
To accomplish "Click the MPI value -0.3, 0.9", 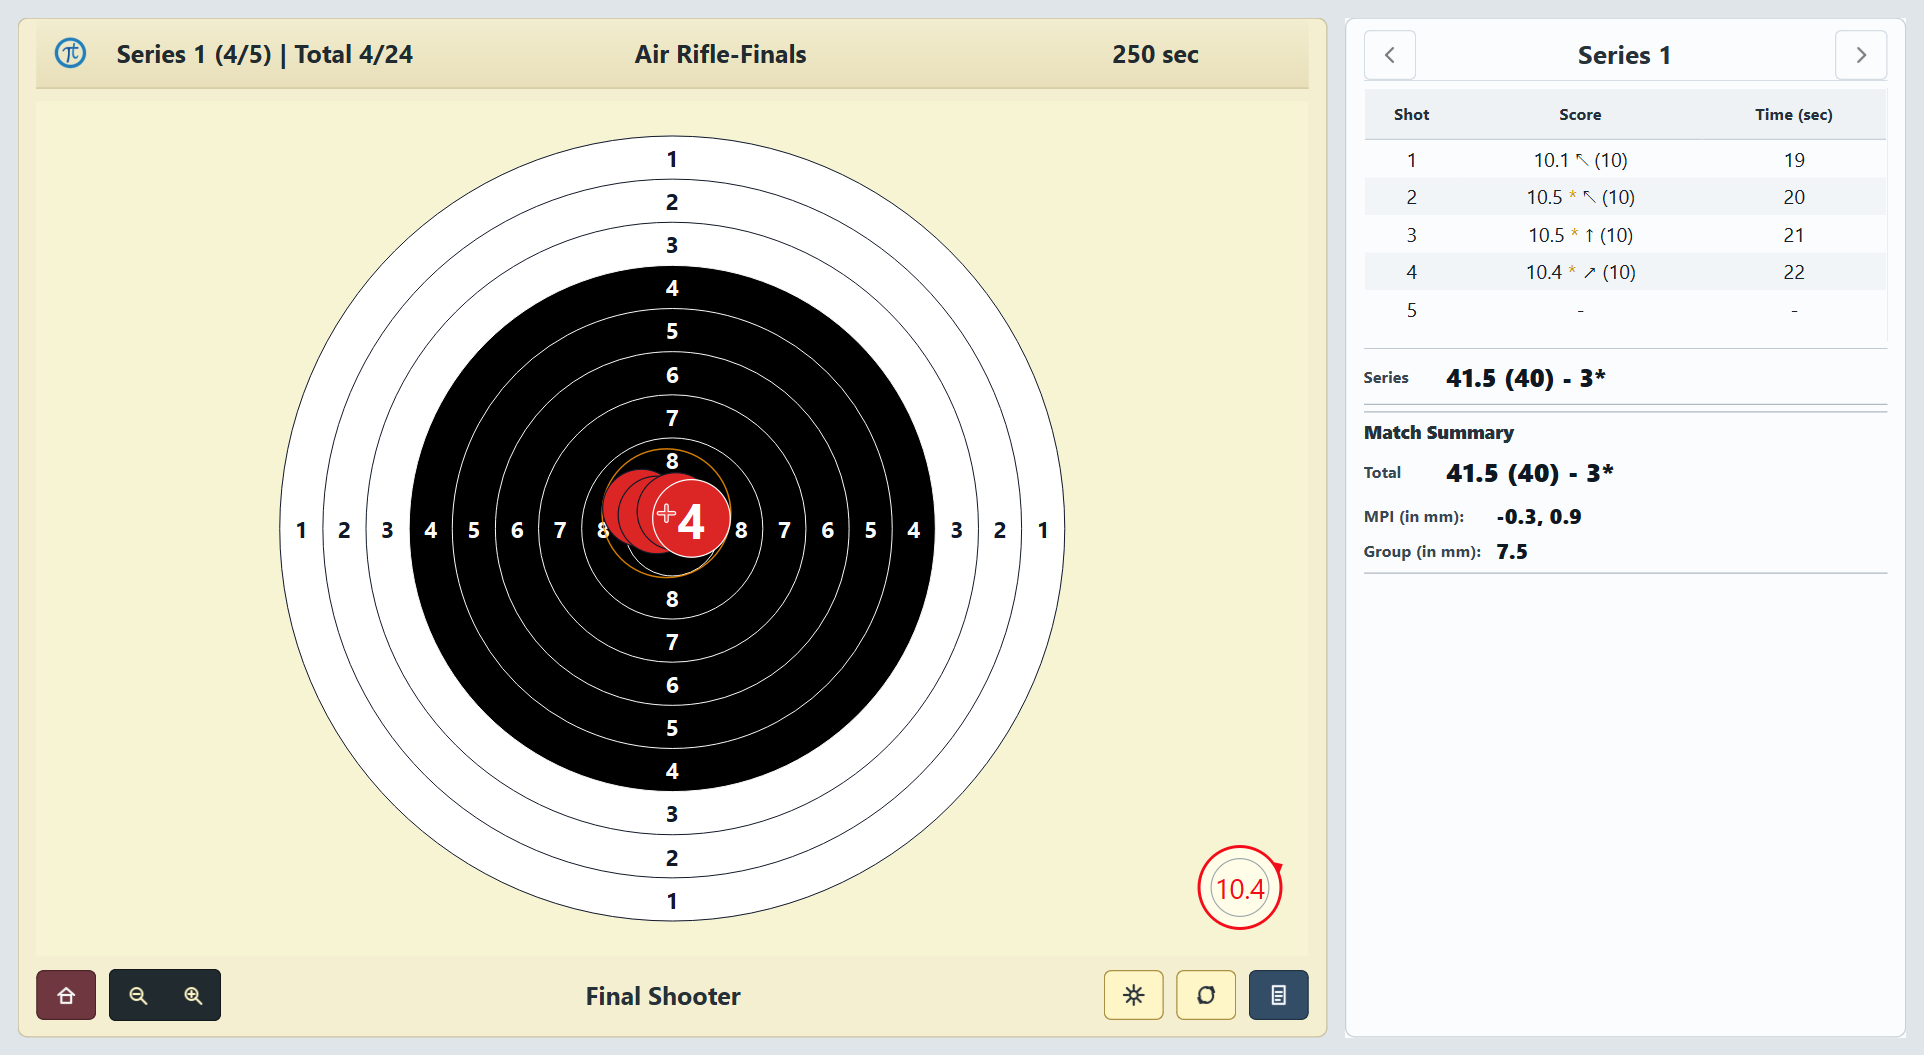I will point(1538,517).
